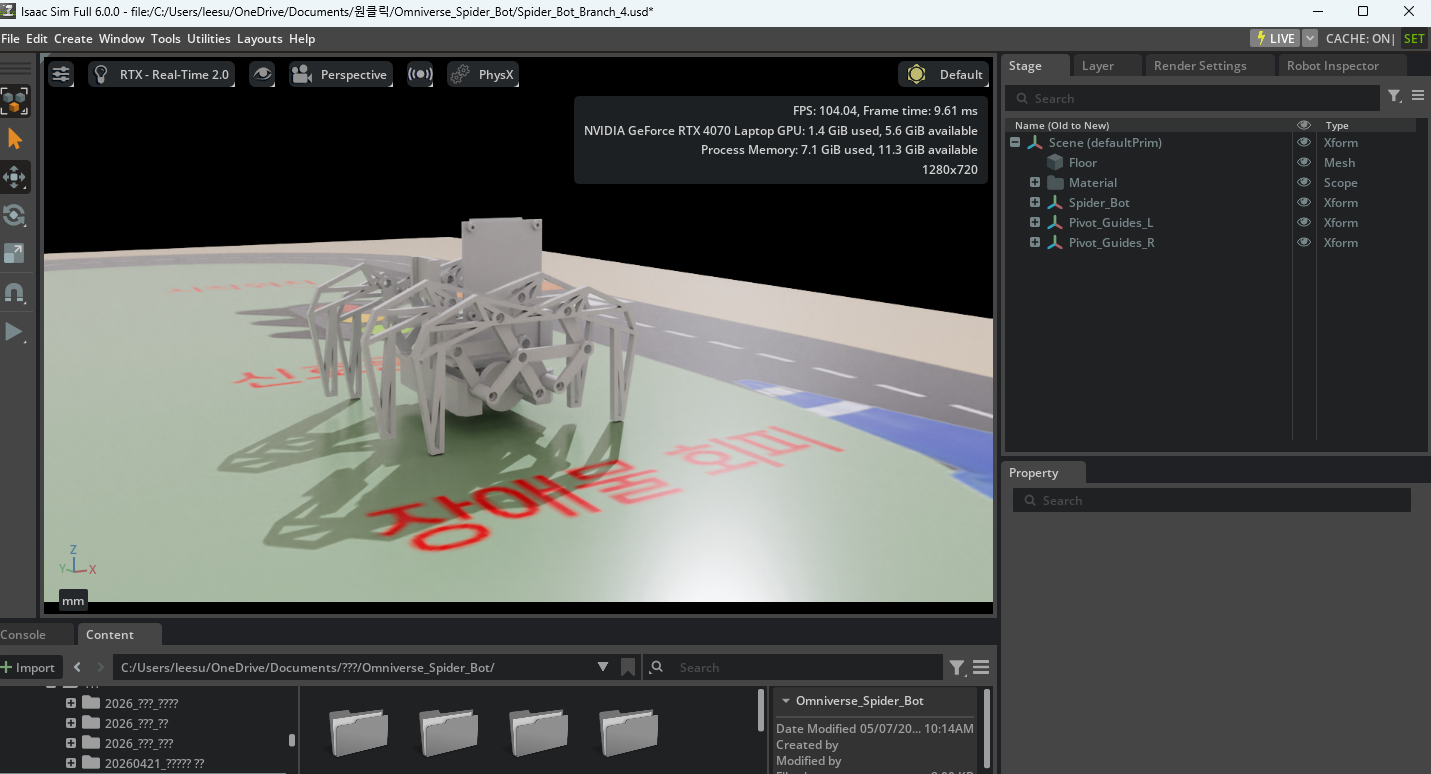The height and width of the screenshot is (774, 1431).
Task: Switch to the Render Settings tab
Action: point(1200,66)
